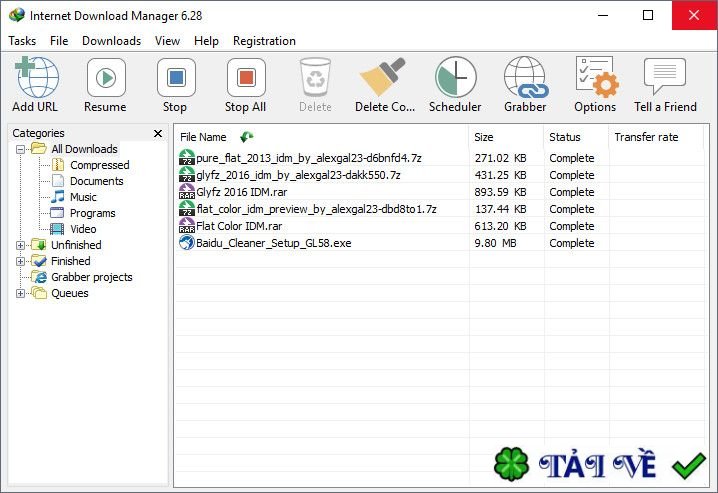This screenshot has height=493, width=718.
Task: Close the Categories panel
Action: [x=158, y=133]
